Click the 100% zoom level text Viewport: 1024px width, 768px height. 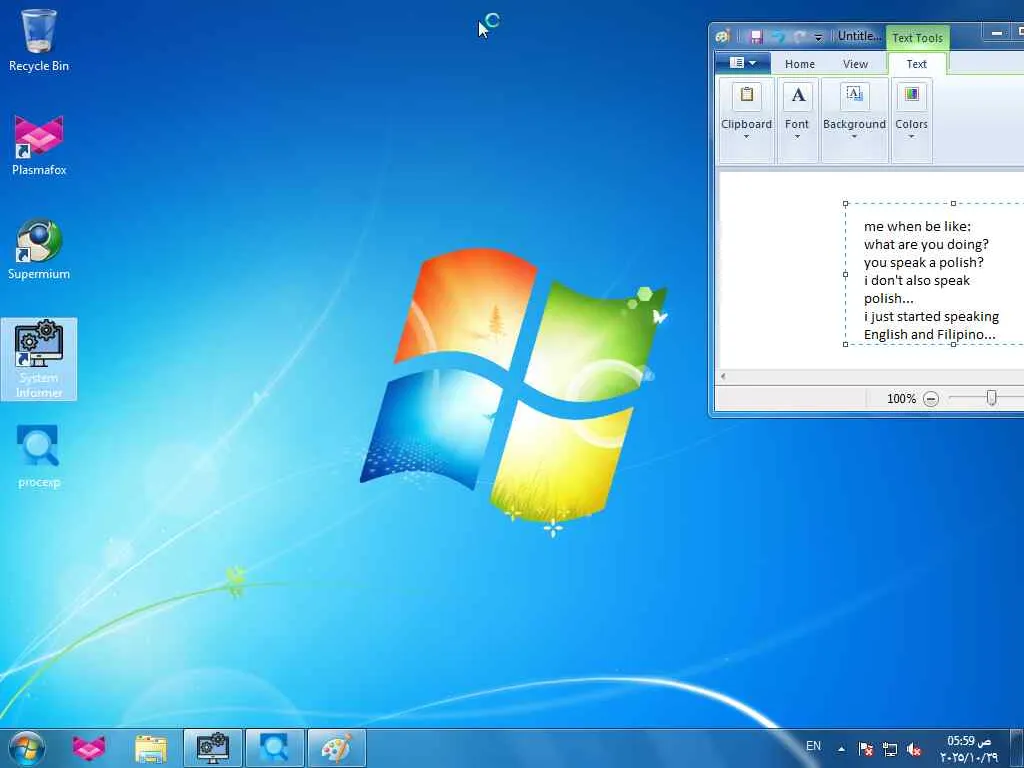[x=901, y=398]
